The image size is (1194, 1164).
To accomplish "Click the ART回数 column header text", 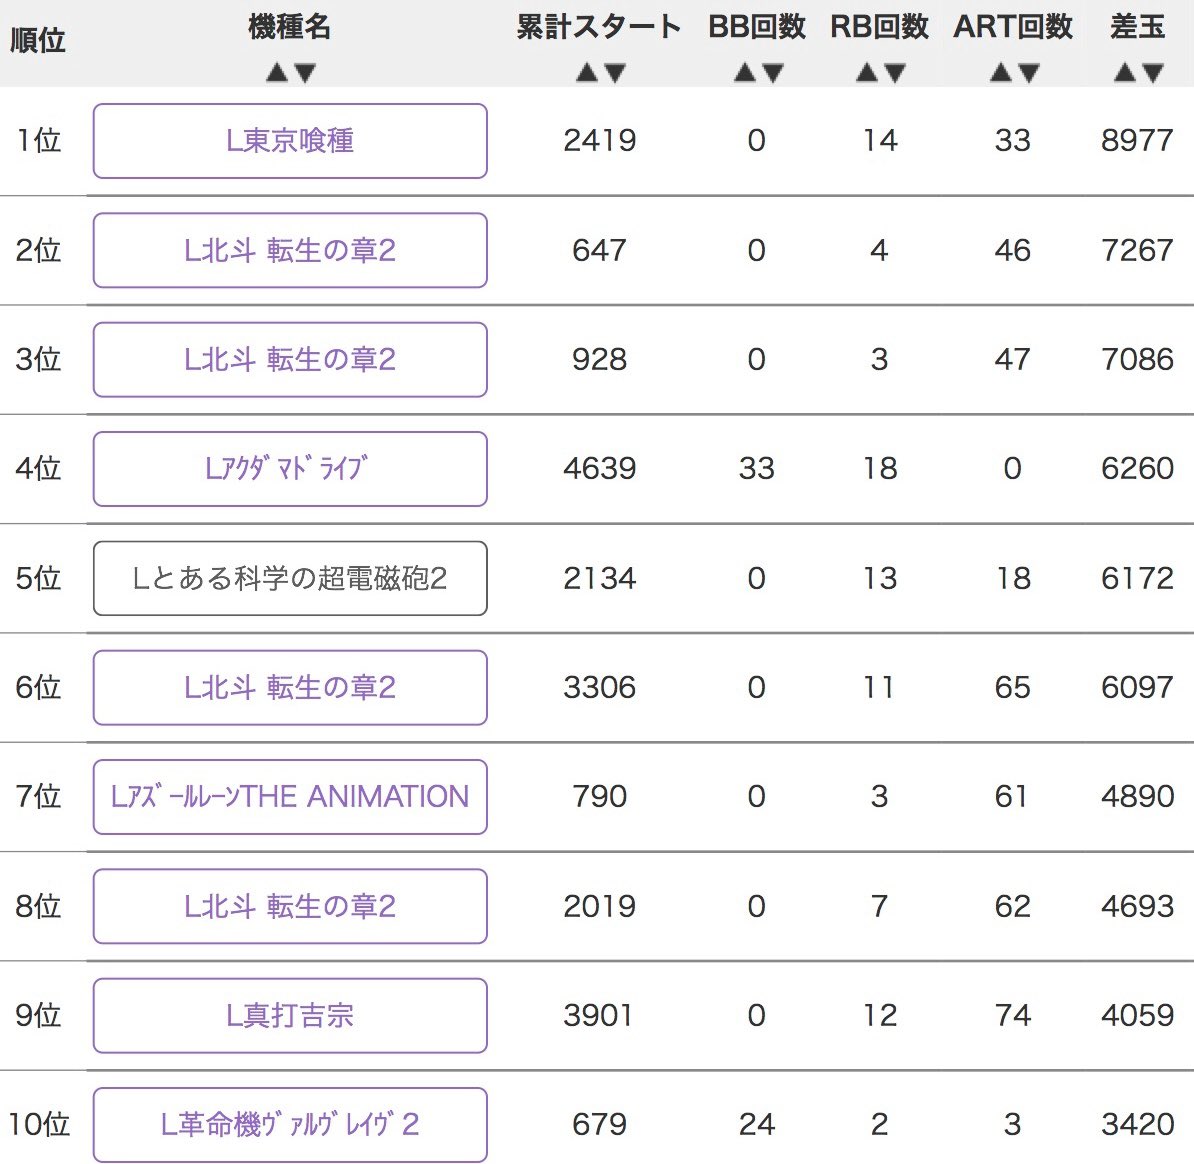I will coord(1014,27).
